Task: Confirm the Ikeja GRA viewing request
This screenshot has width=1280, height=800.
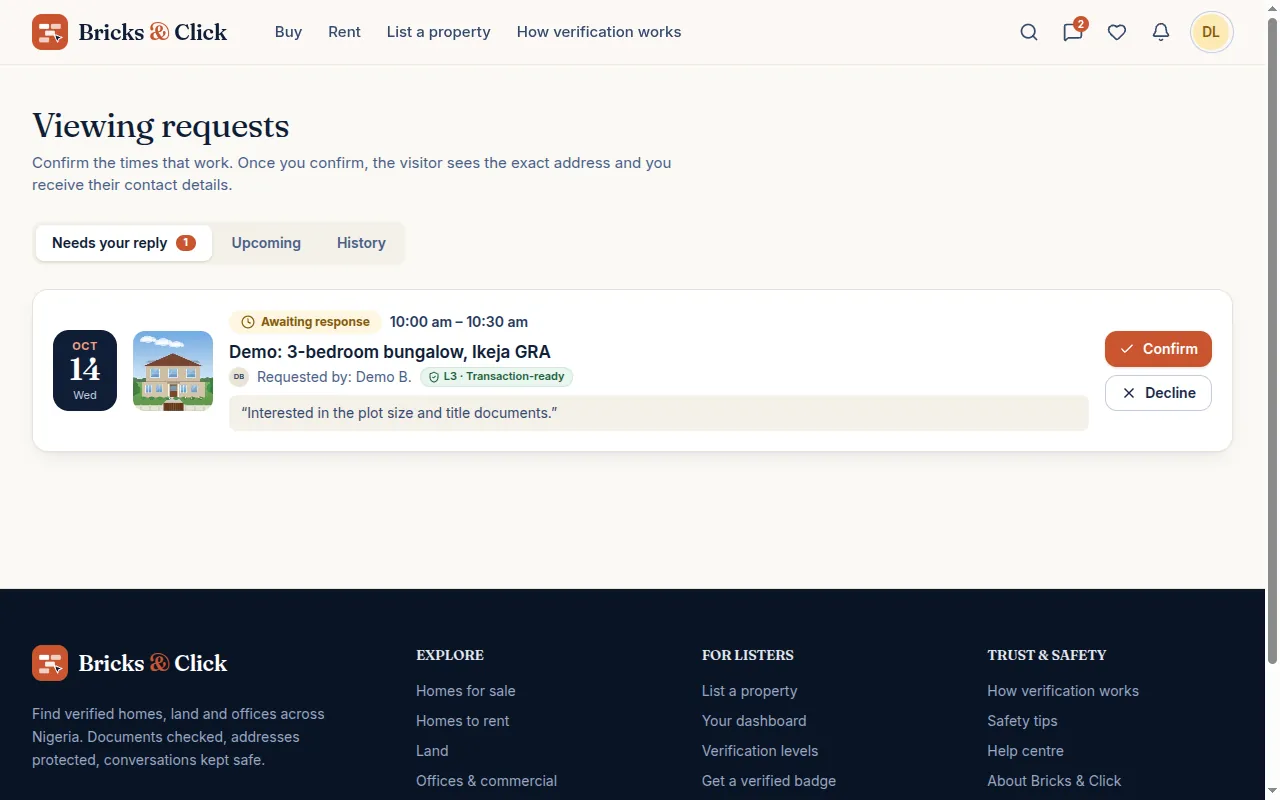Action: coord(1158,349)
